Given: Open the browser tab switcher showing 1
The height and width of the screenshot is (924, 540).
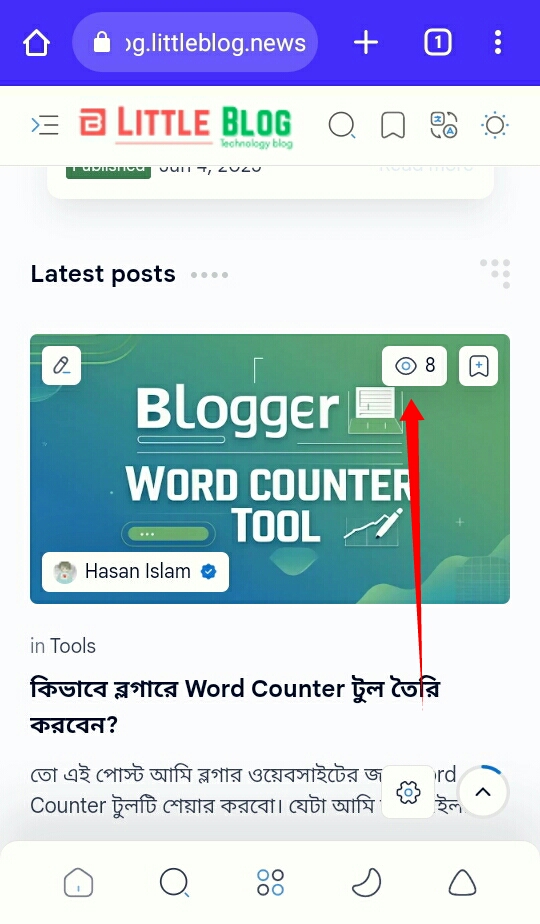Looking at the screenshot, I should (x=437, y=42).
